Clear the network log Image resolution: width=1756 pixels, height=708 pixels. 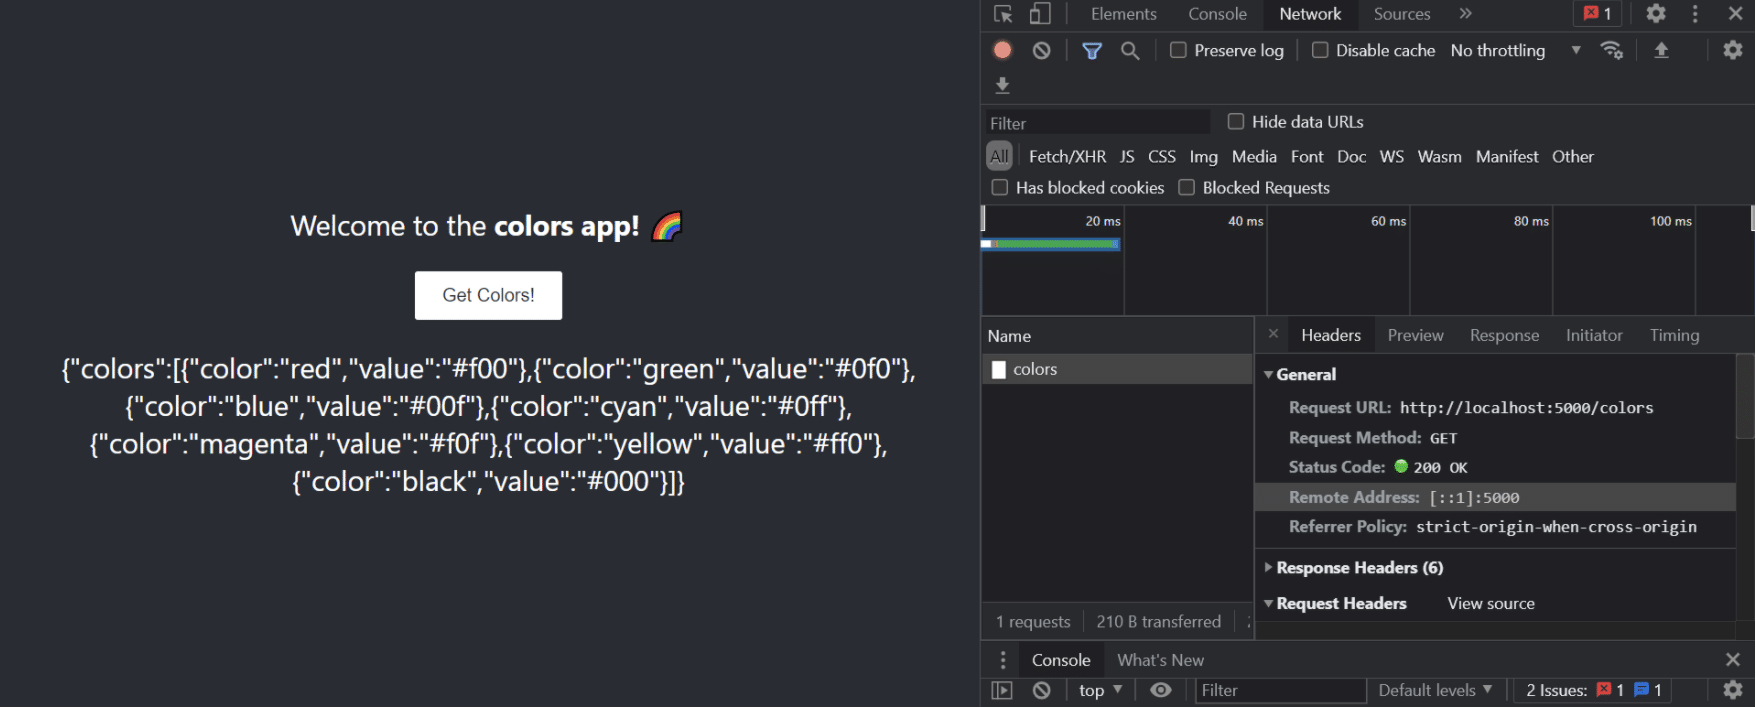1041,50
